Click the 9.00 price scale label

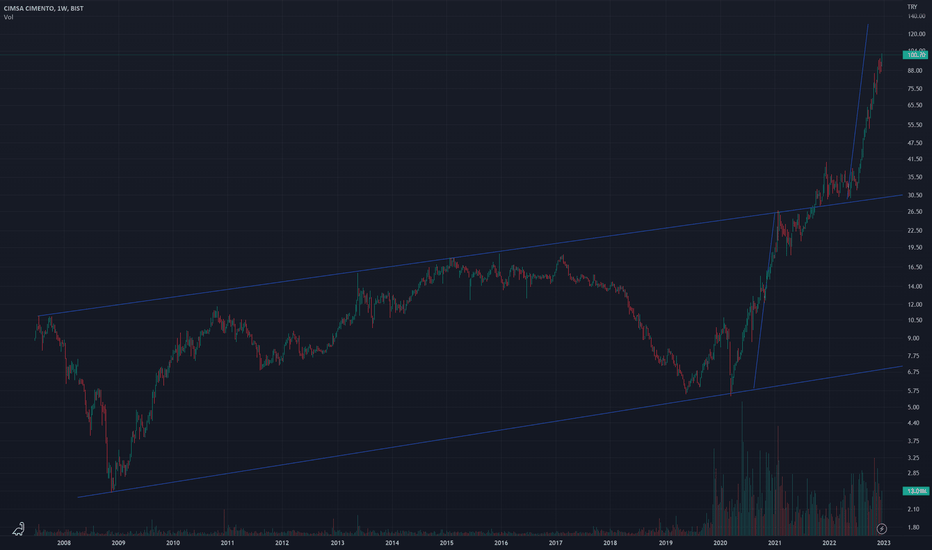(914, 338)
